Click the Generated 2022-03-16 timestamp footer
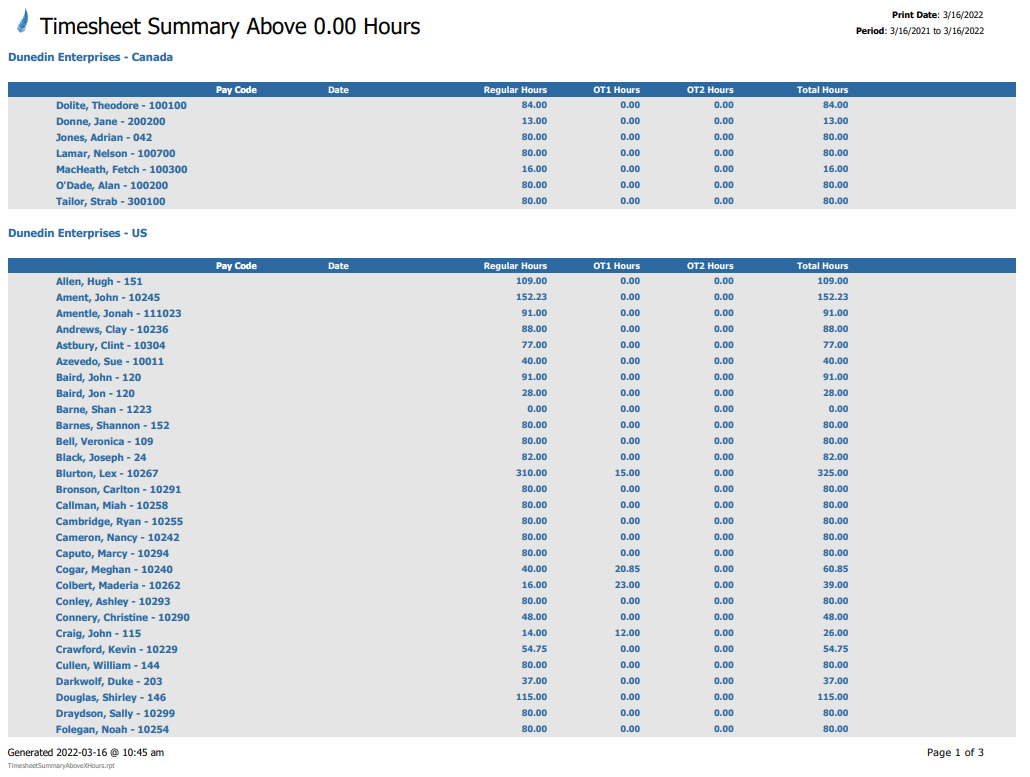The image size is (1030, 777). pyautogui.click(x=86, y=752)
